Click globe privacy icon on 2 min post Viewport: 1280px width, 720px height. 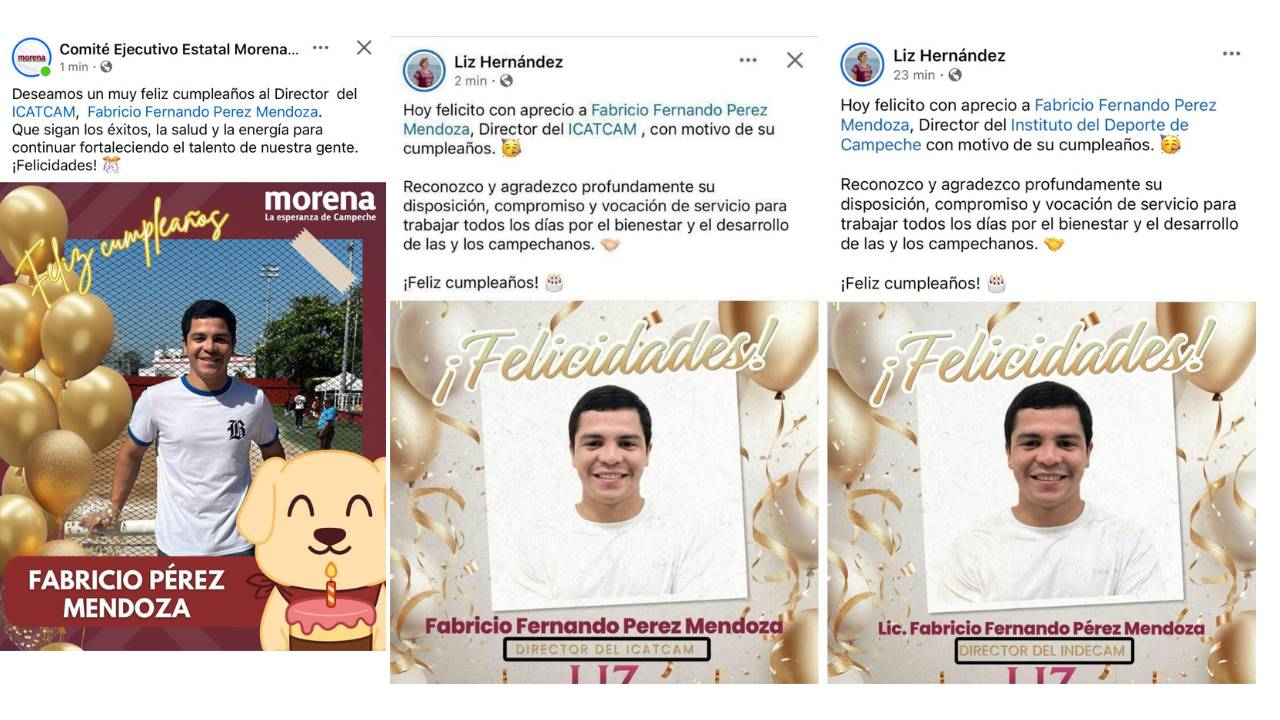[x=506, y=81]
